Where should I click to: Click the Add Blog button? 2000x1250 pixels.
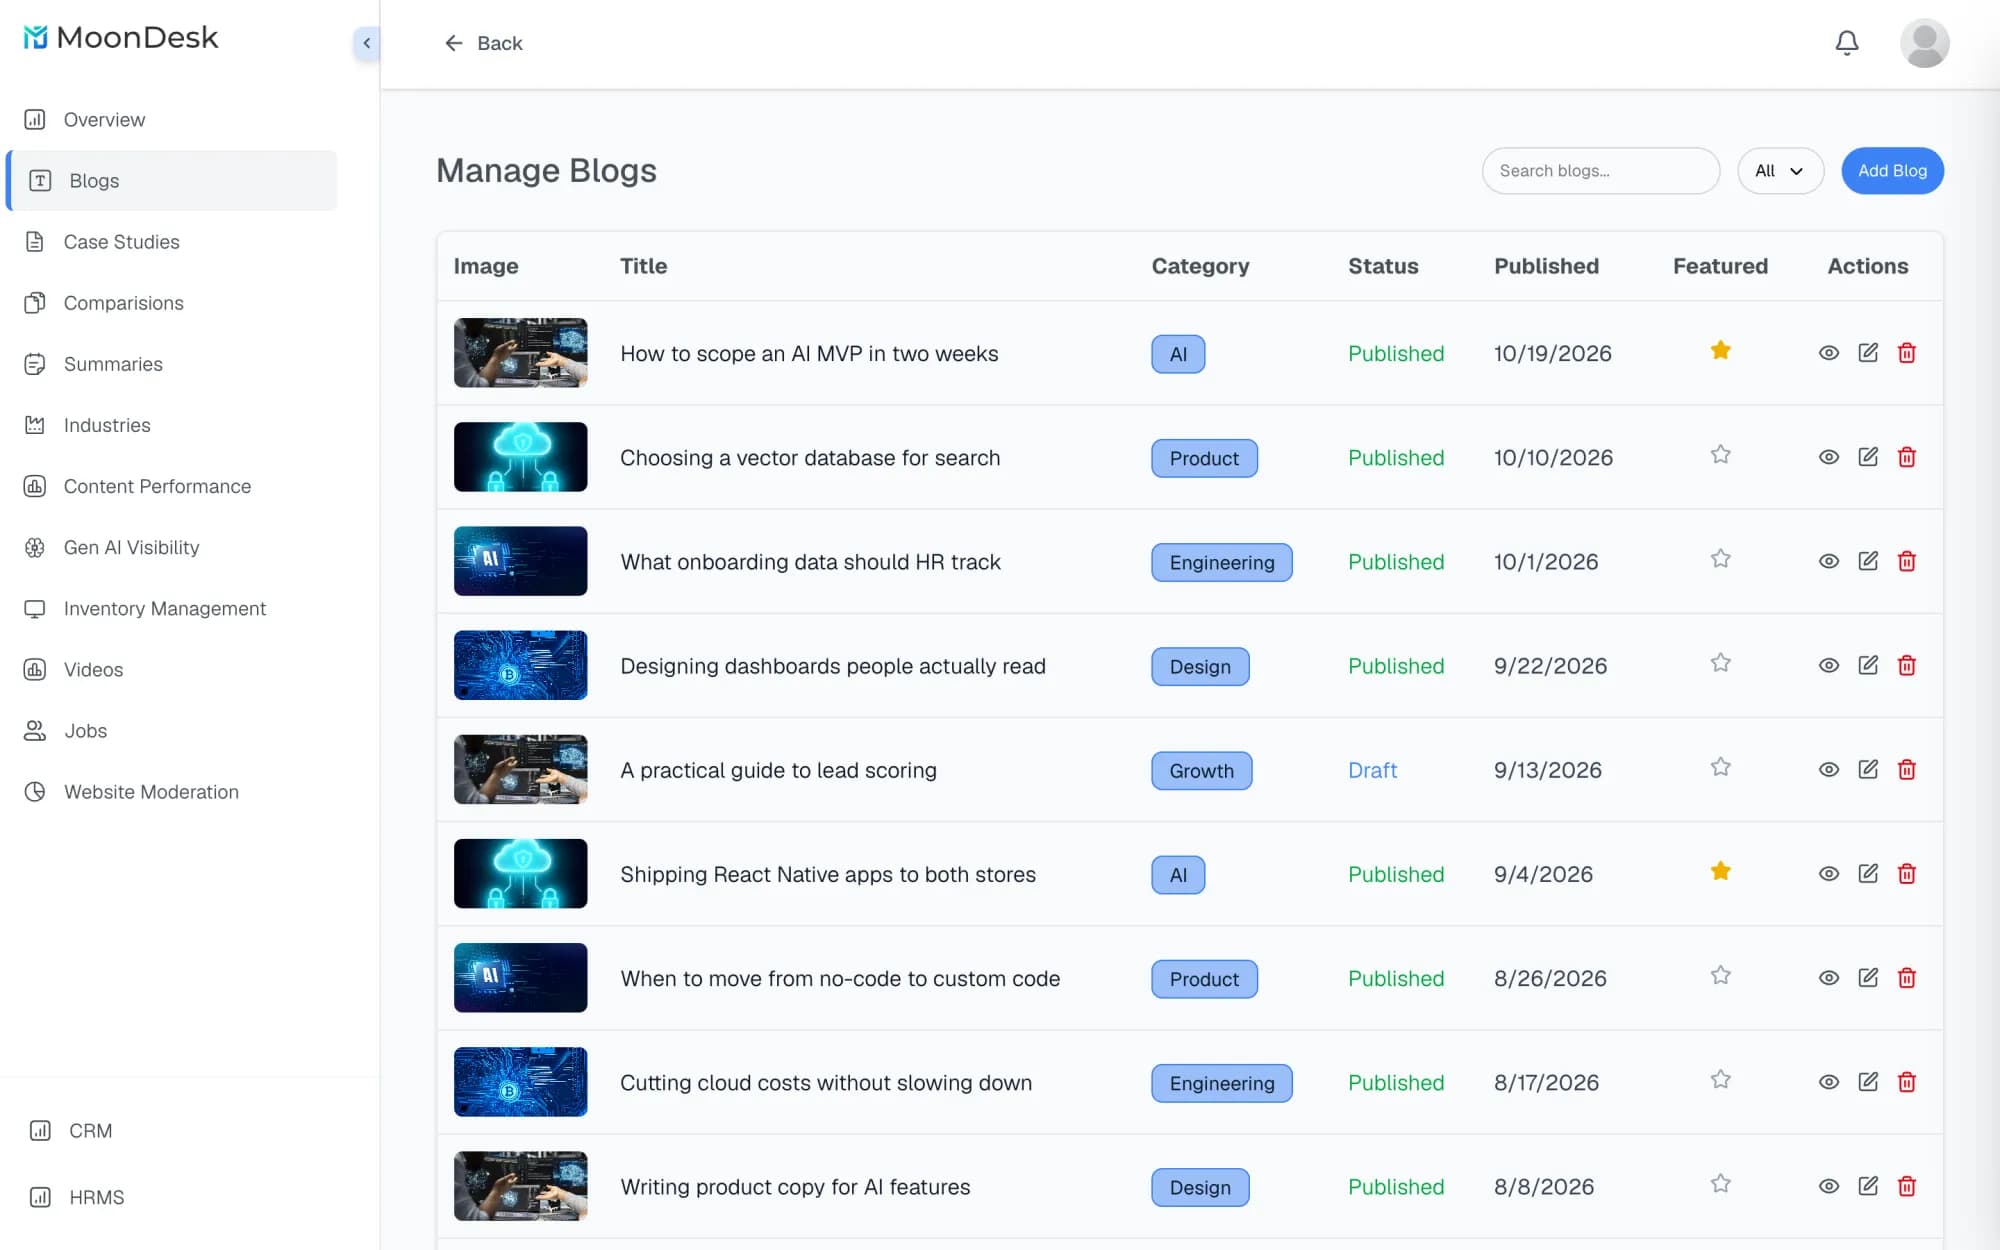point(1892,171)
